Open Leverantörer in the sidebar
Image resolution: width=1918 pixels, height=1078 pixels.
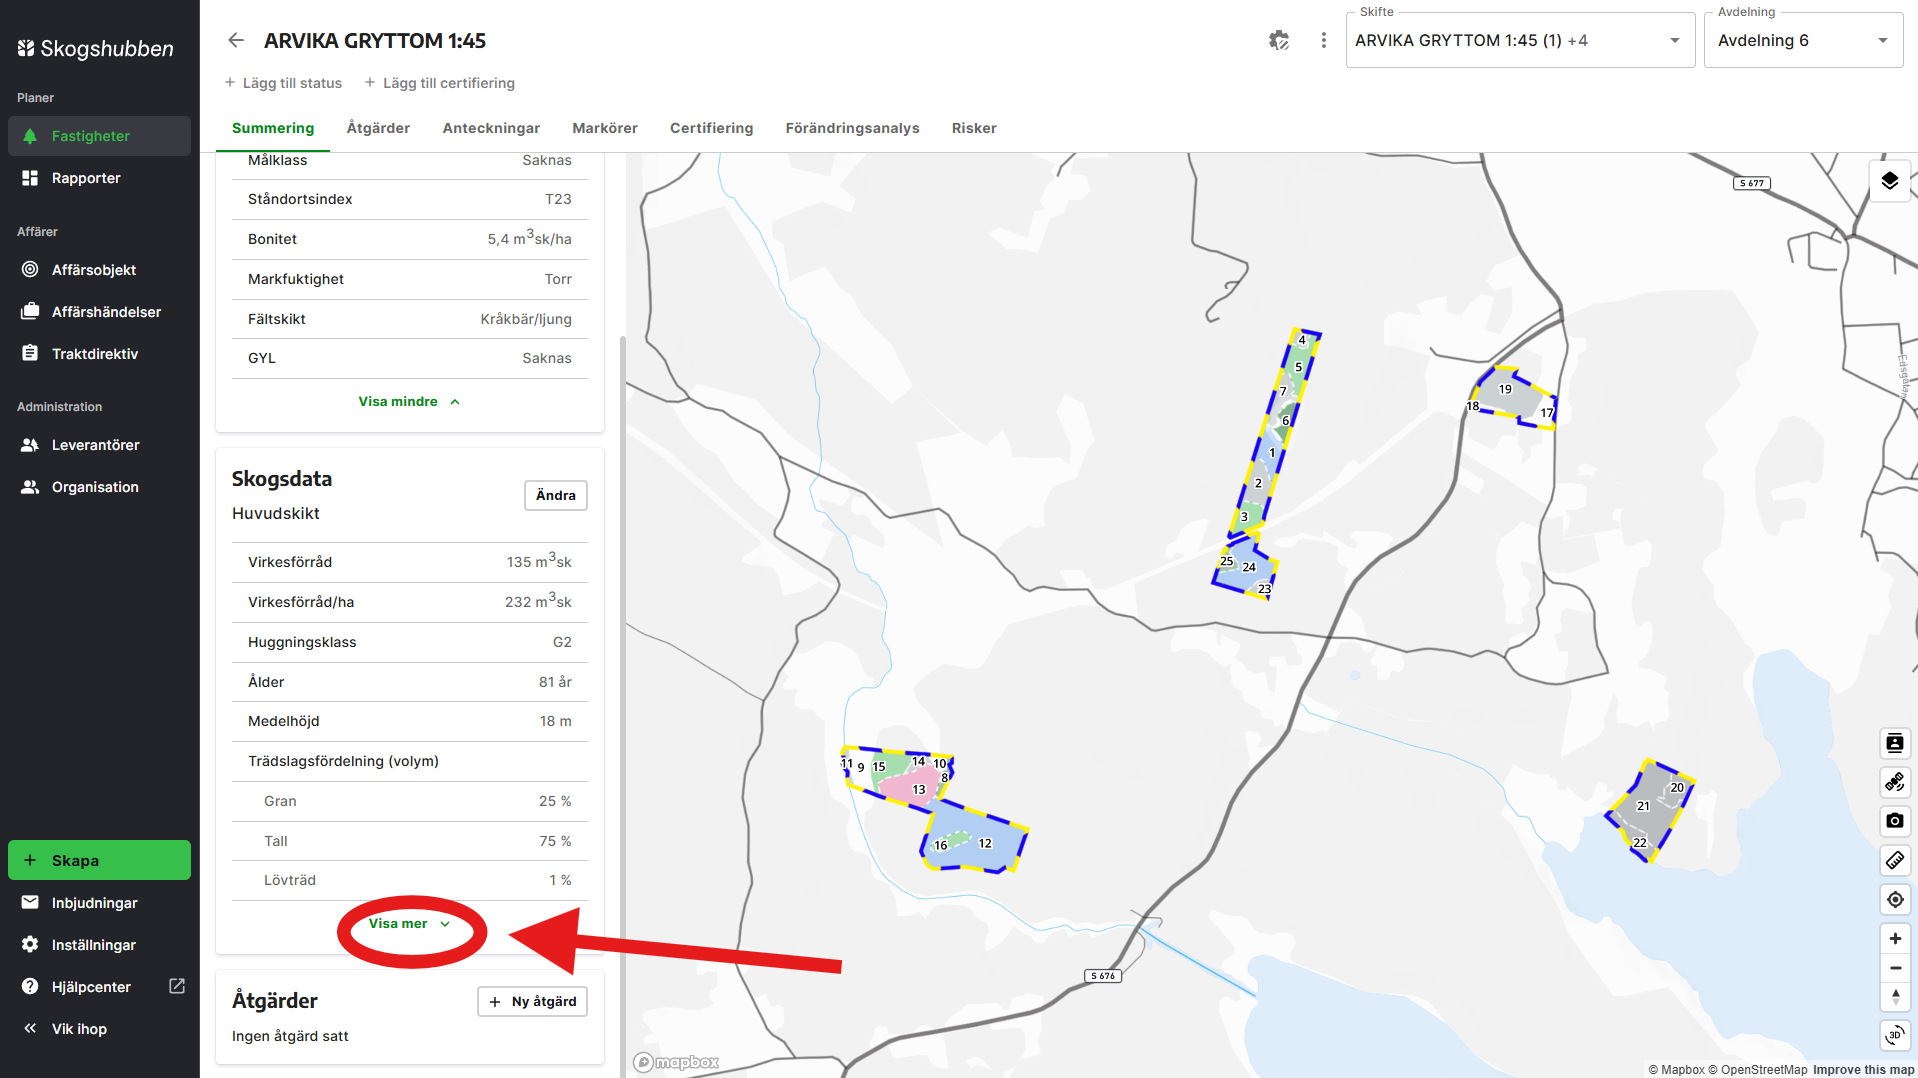point(99,445)
